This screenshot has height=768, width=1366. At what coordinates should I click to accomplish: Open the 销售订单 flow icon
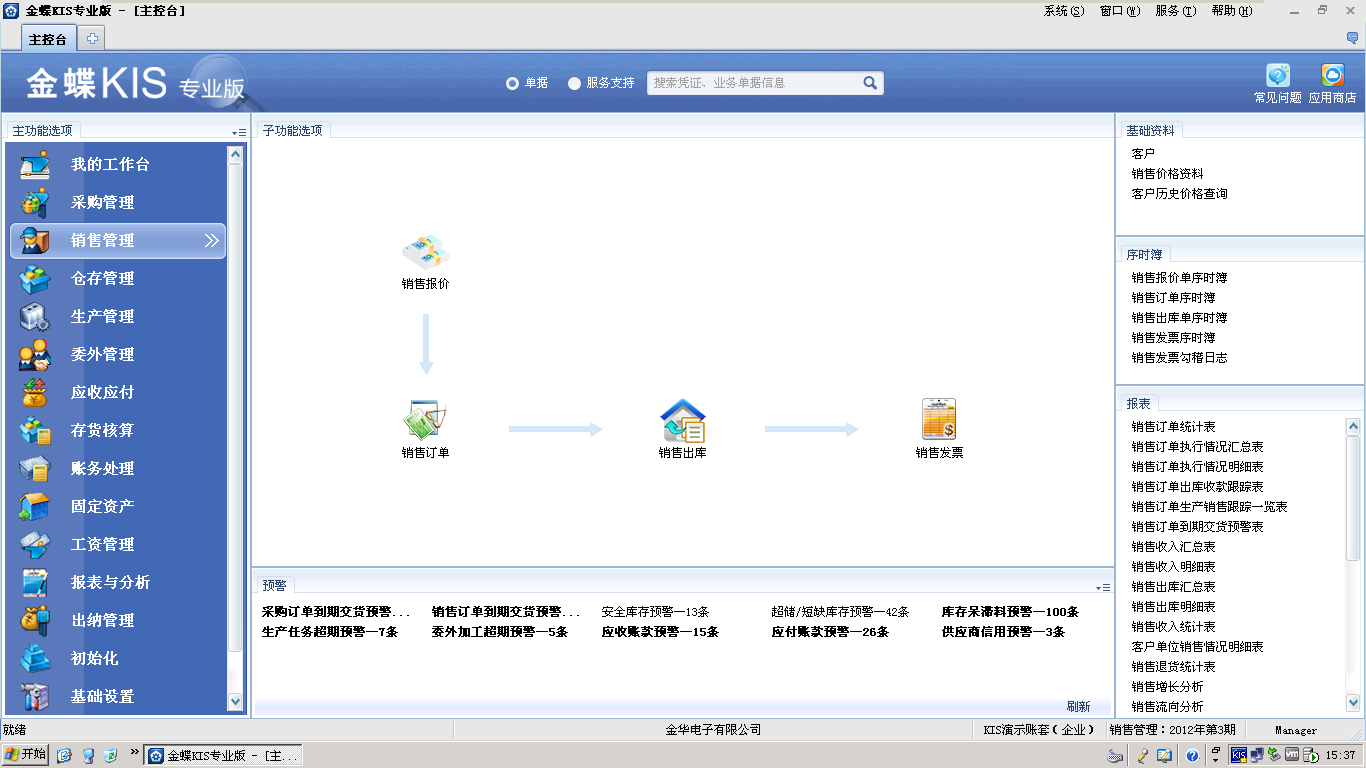tap(426, 420)
